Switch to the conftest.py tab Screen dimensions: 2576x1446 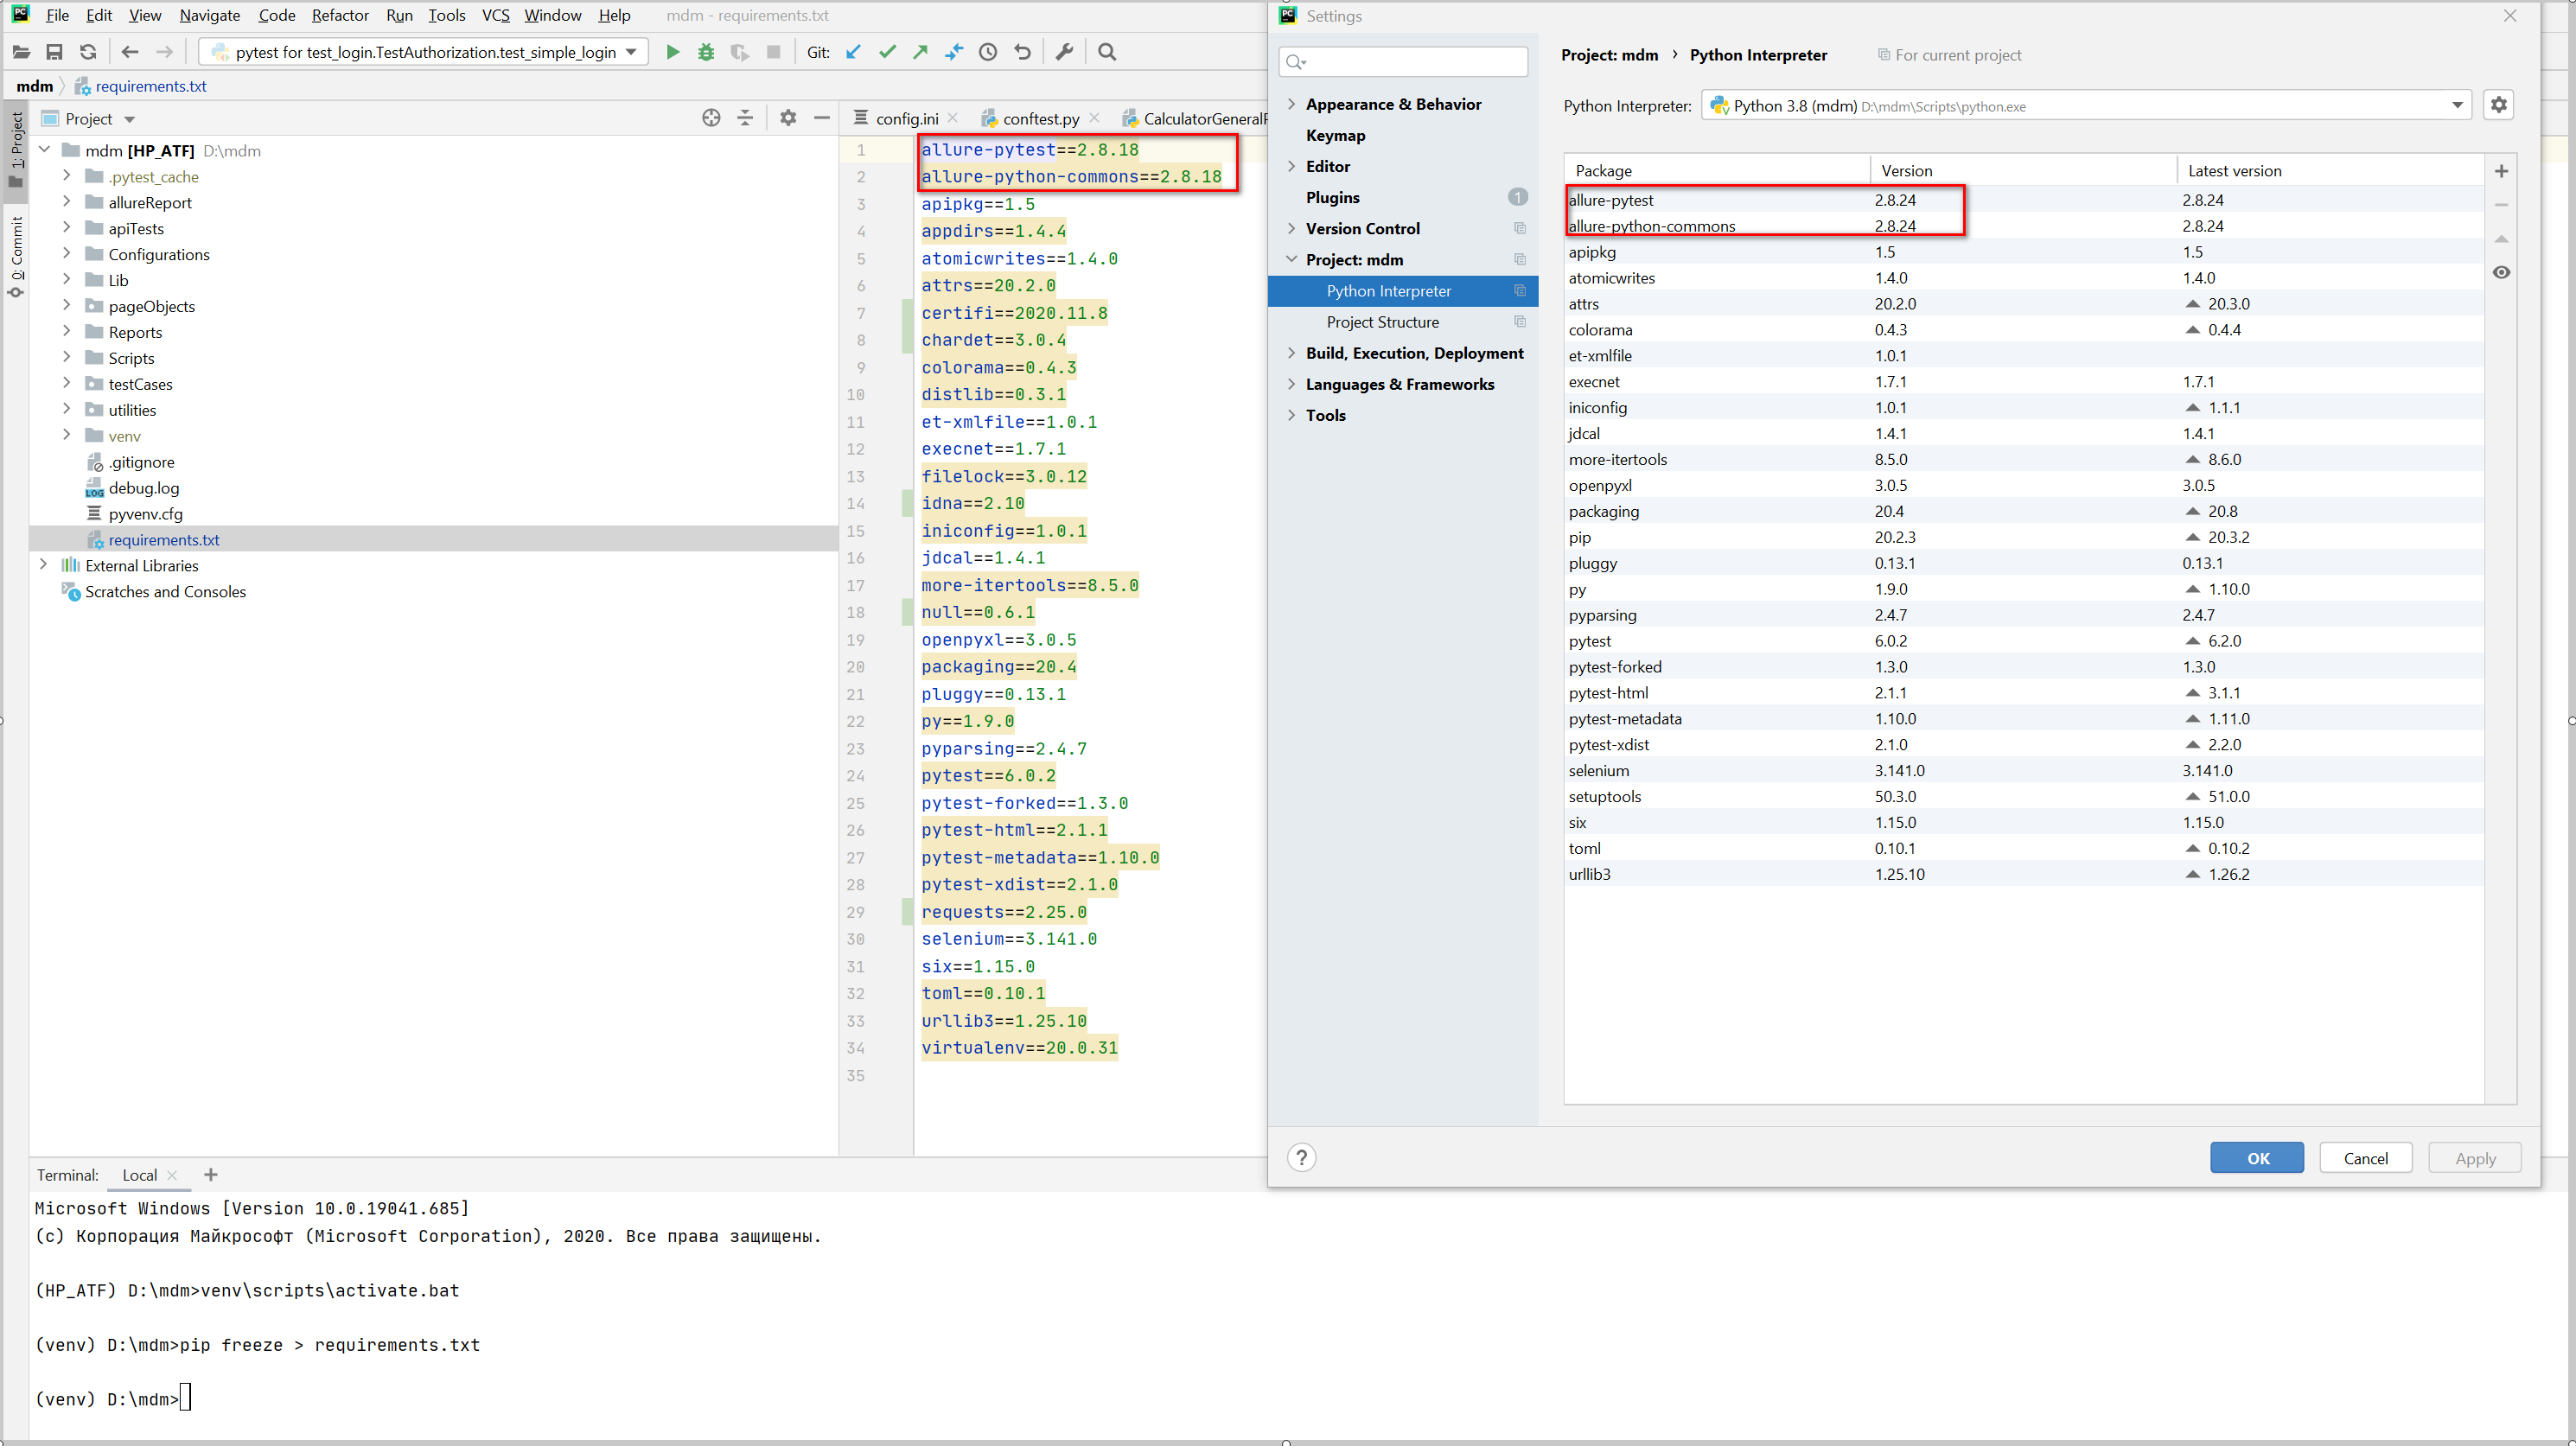(1040, 117)
